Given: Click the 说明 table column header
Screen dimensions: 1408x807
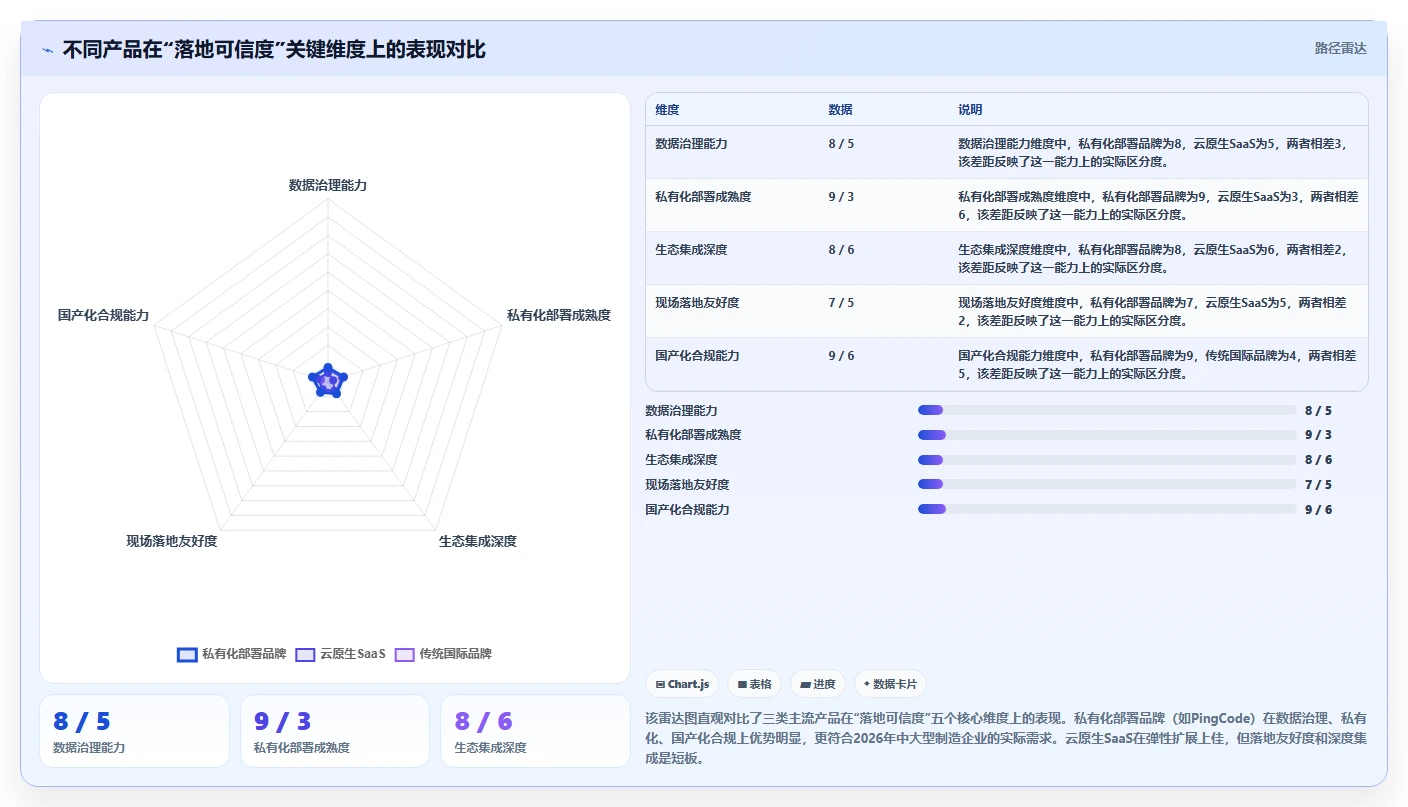Looking at the screenshot, I should pos(970,110).
